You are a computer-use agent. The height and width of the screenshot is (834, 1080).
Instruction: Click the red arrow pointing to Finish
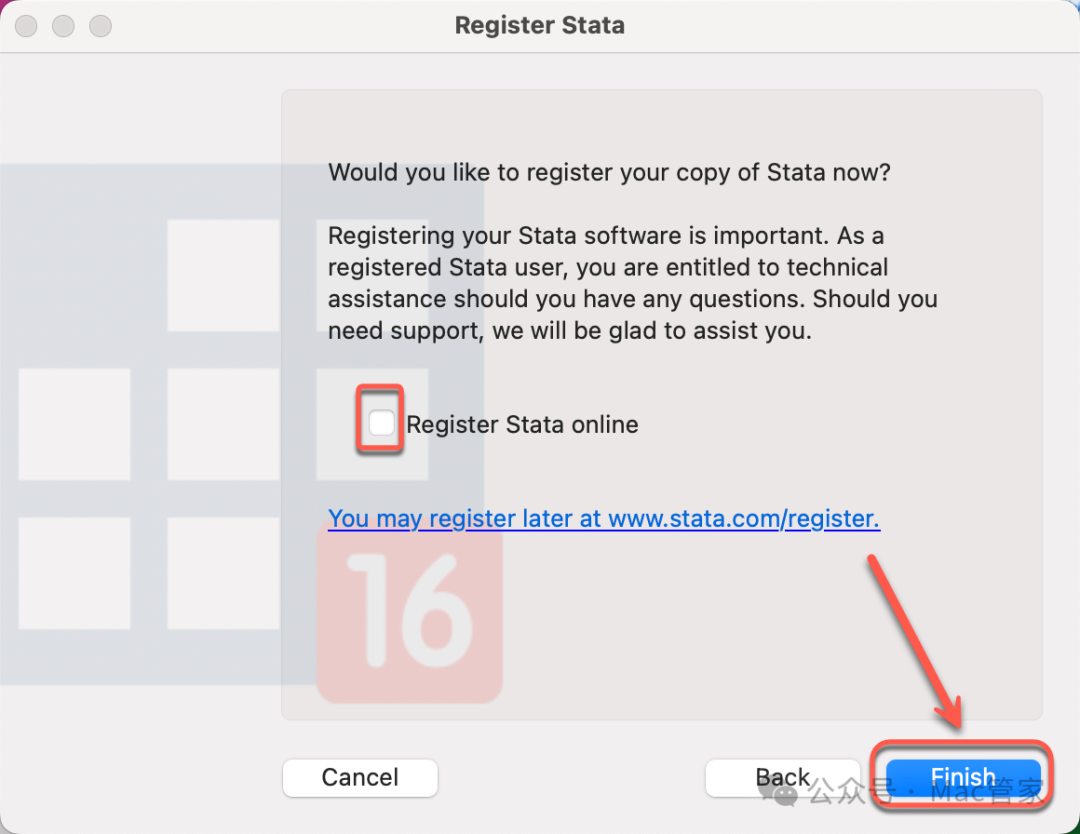coord(913,640)
